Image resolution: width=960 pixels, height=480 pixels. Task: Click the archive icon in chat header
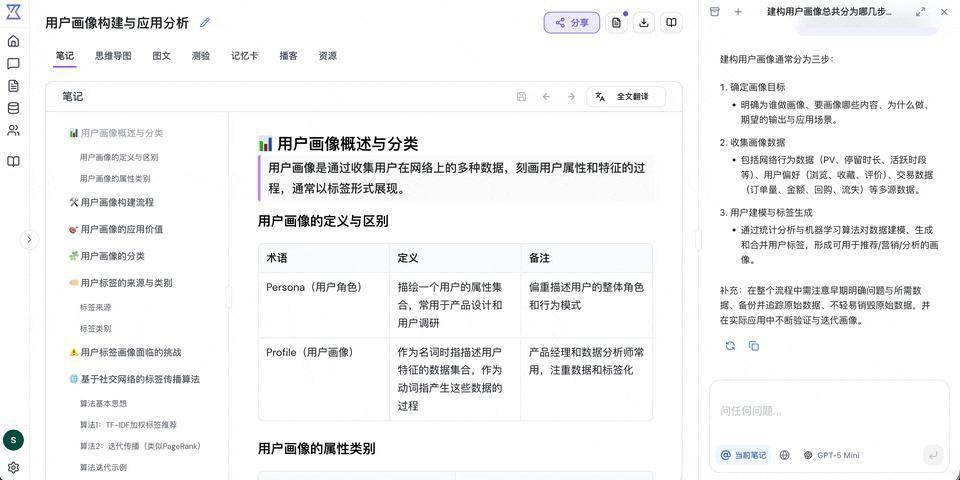pyautogui.click(x=714, y=11)
